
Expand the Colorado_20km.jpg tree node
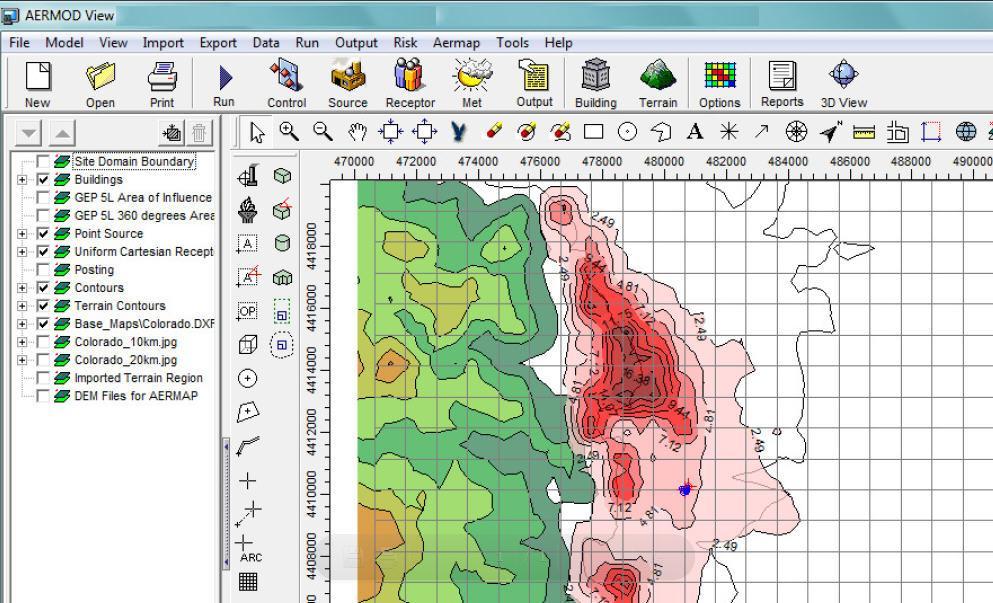tap(22, 360)
